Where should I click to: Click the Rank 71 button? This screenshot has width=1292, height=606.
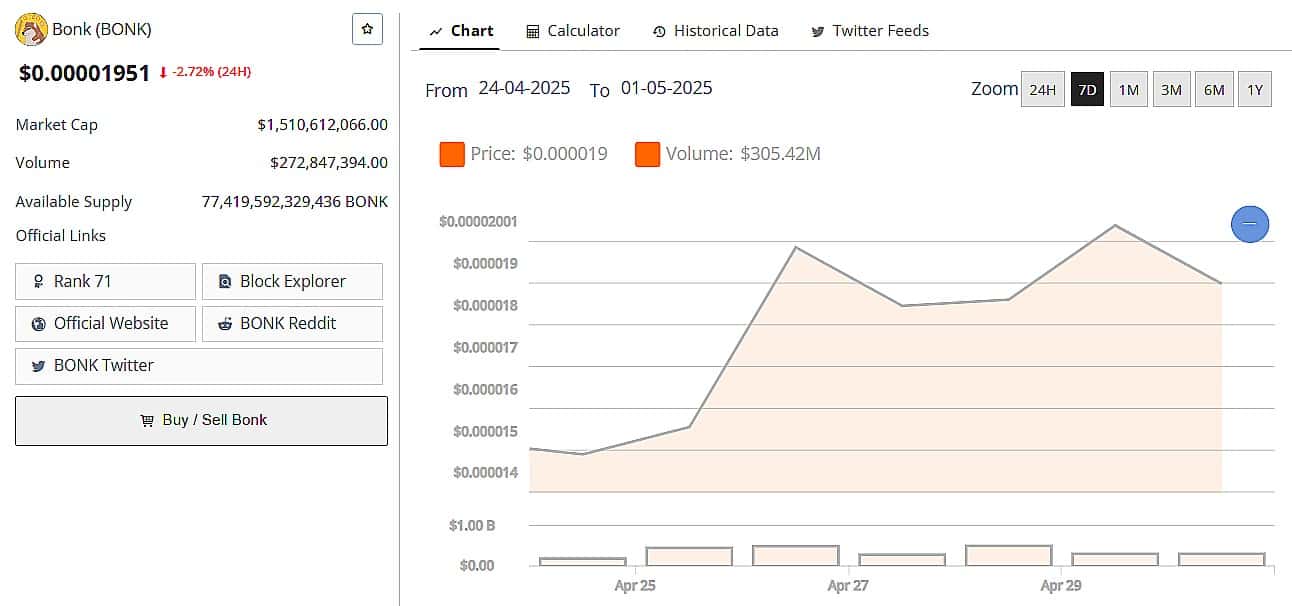coord(105,281)
